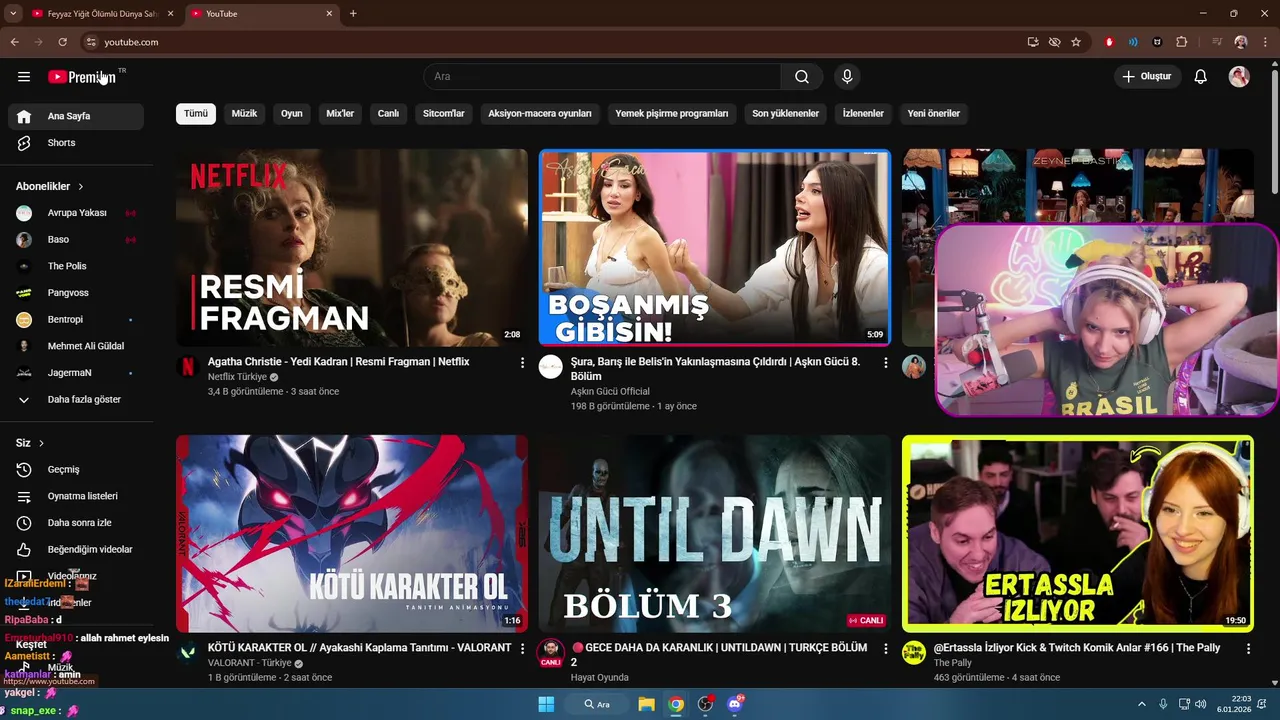Open the Chrome tab search dropdown

(x=13, y=14)
